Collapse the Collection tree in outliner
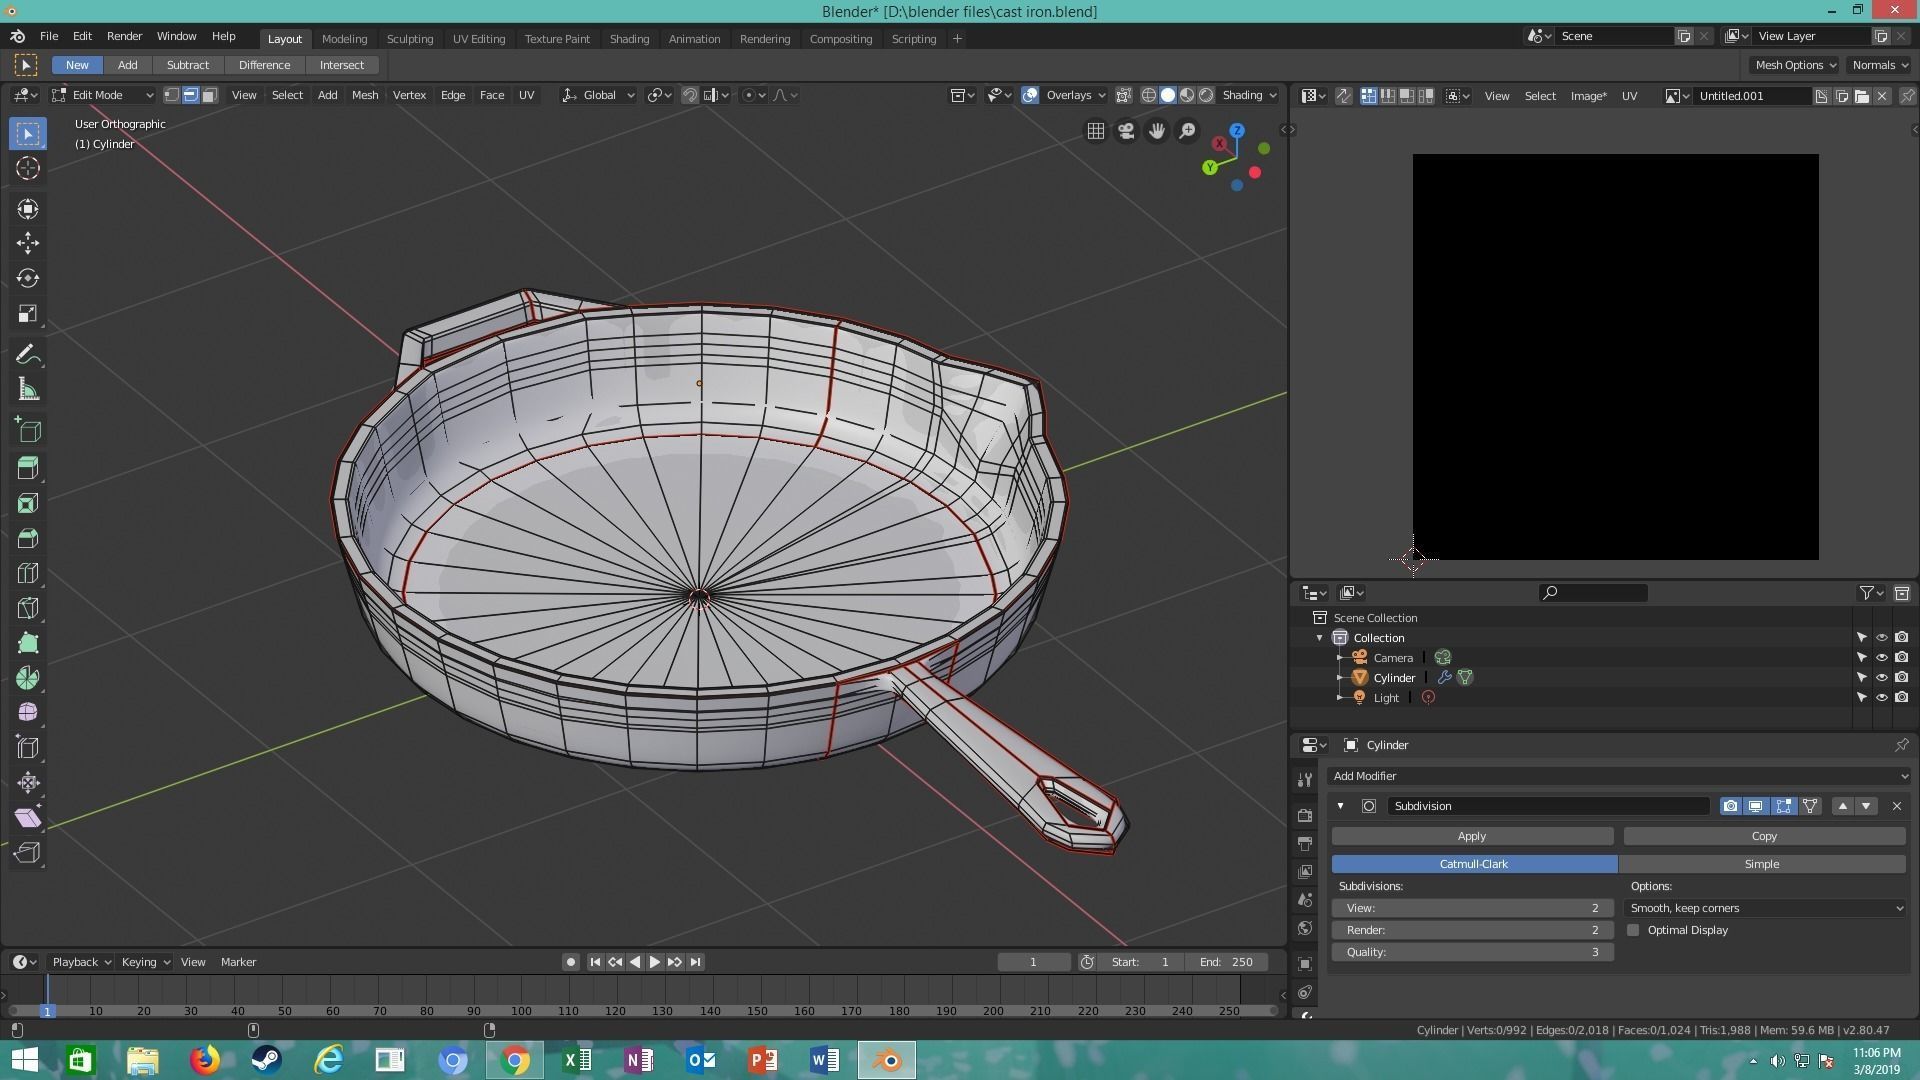Screen dimensions: 1920x1080 [1319, 638]
